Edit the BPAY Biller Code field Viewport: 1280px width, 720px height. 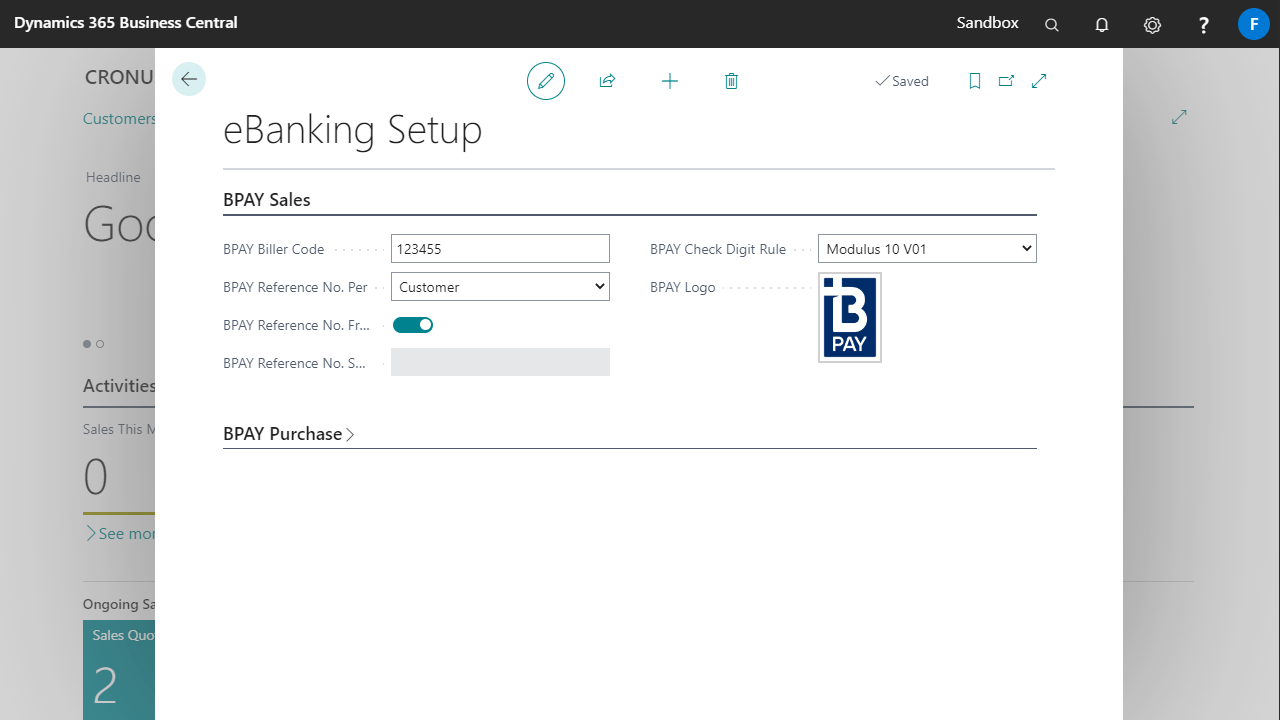[500, 249]
